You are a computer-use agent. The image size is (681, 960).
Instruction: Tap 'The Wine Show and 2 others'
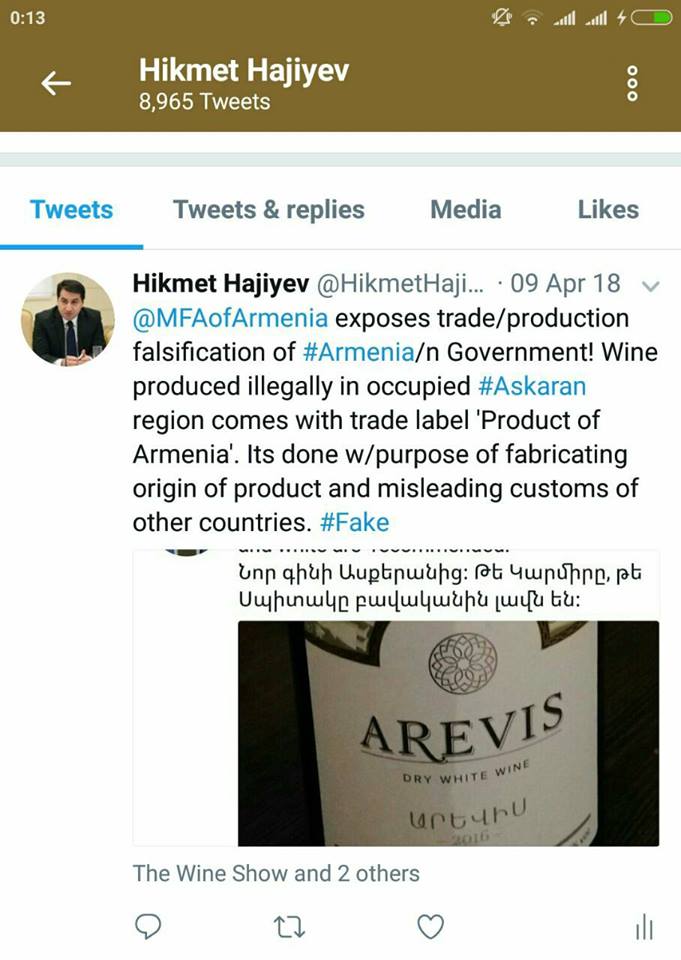click(x=276, y=873)
